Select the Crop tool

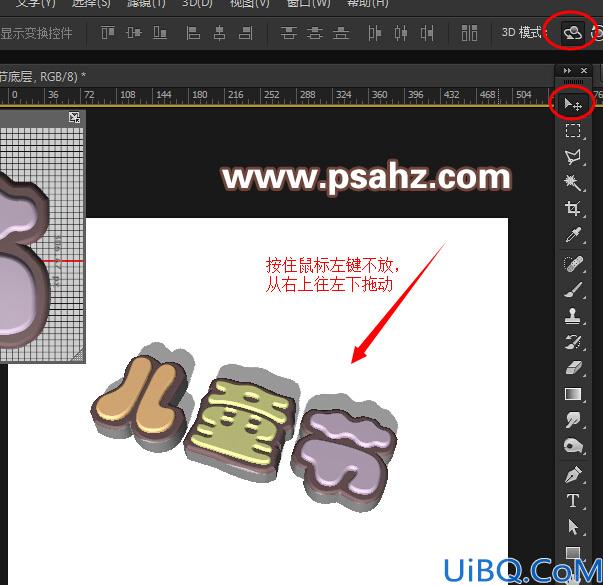coord(573,208)
